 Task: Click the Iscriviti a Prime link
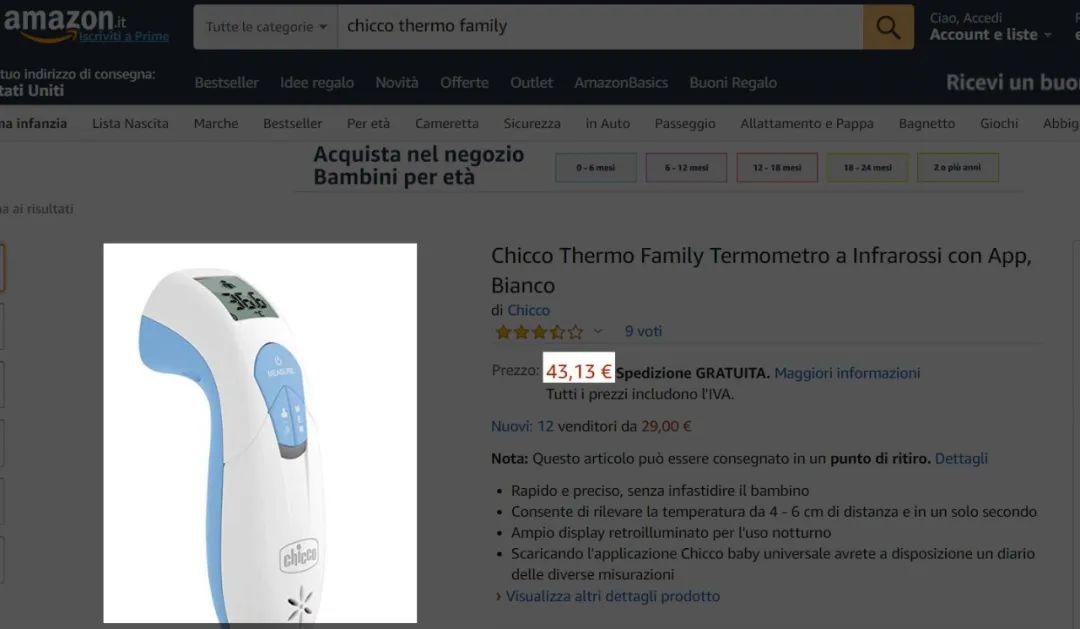click(x=124, y=37)
